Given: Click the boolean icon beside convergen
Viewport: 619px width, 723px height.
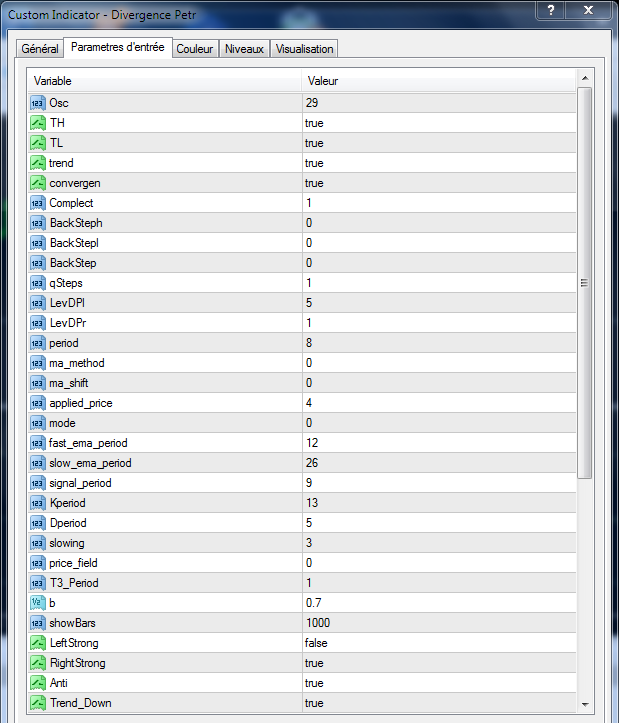Looking at the screenshot, I should pos(38,183).
